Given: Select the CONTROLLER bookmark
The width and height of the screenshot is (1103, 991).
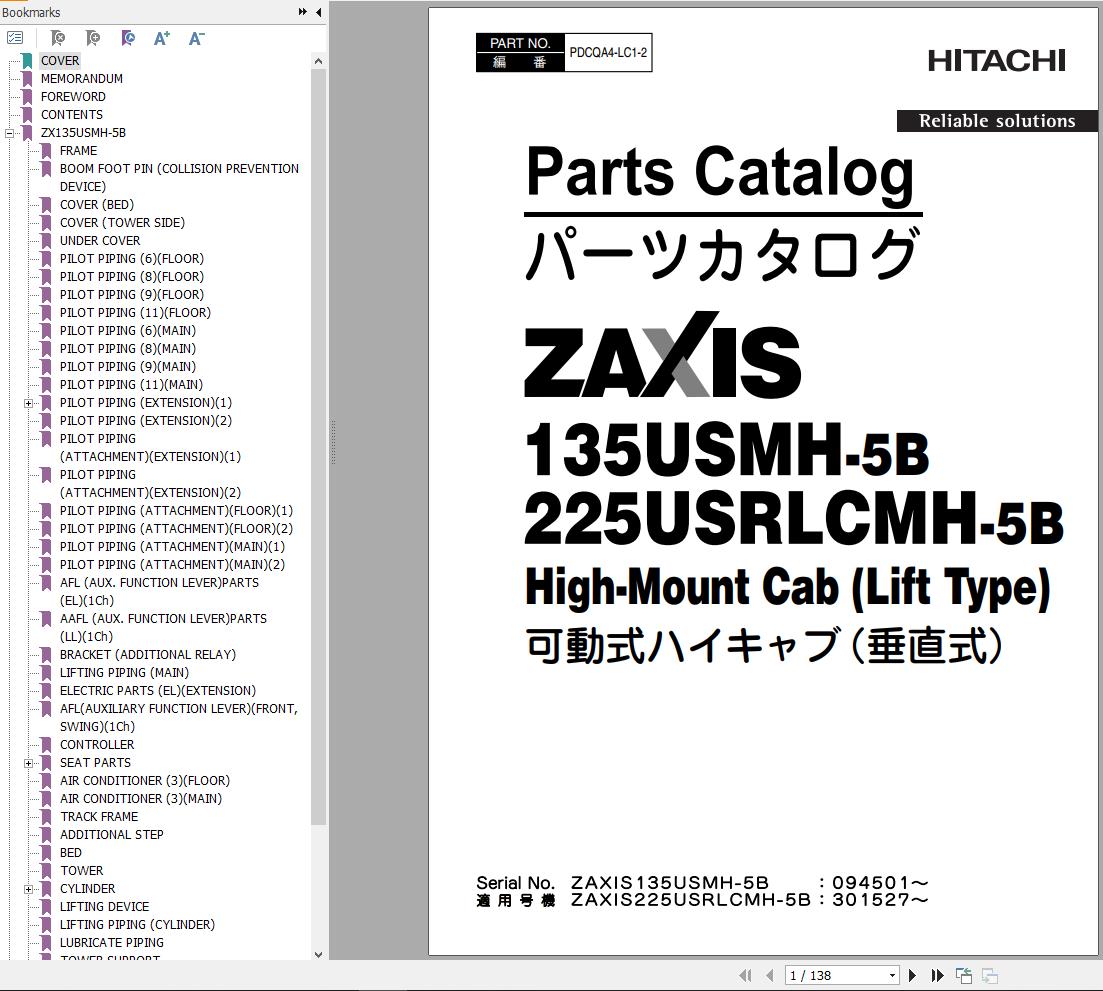Looking at the screenshot, I should coord(97,745).
